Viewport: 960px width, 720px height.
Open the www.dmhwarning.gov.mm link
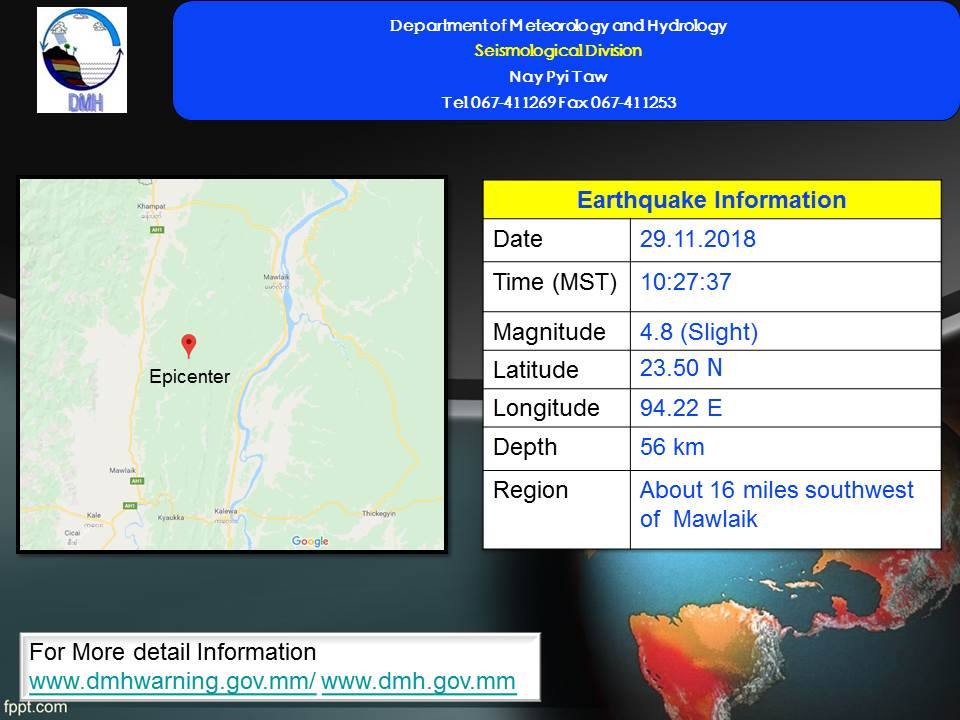tap(172, 681)
